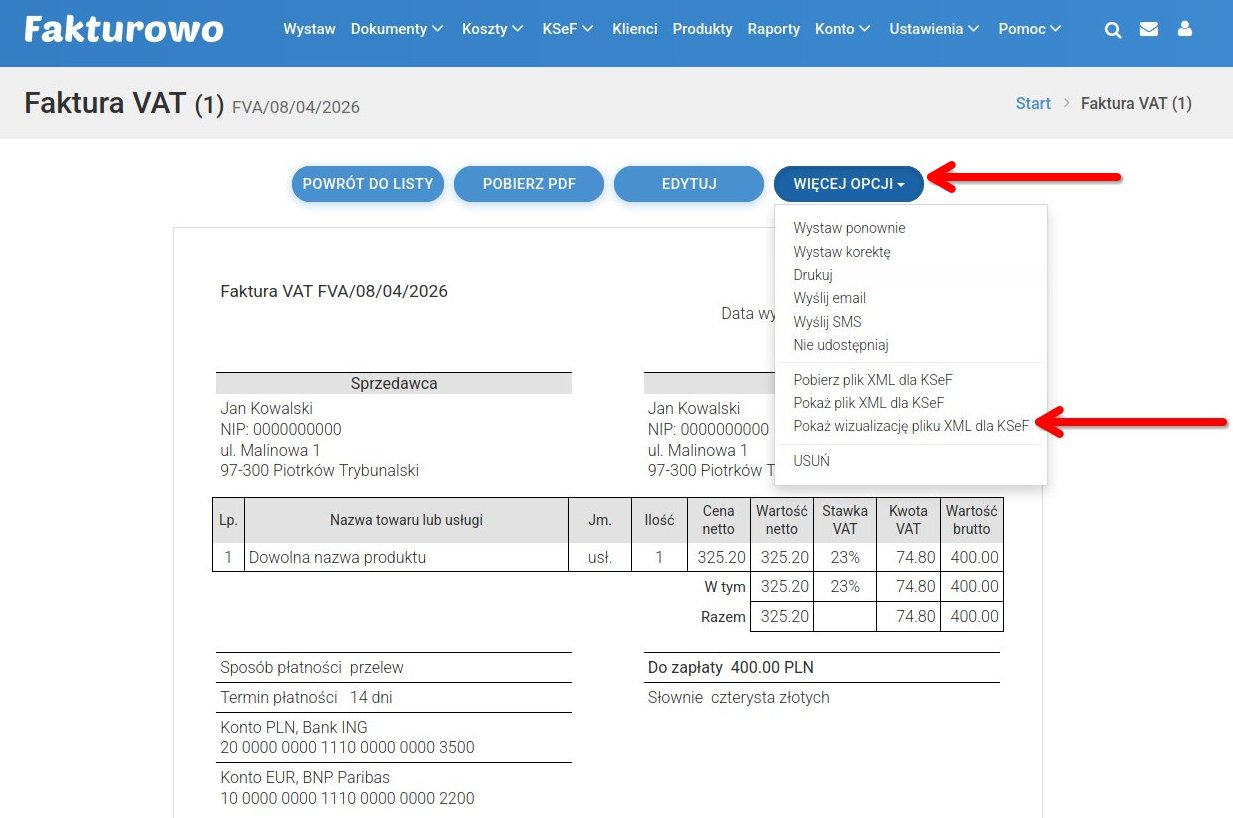The image size is (1233, 818).
Task: Go to Wystaw in navigation bar
Action: pos(309,29)
